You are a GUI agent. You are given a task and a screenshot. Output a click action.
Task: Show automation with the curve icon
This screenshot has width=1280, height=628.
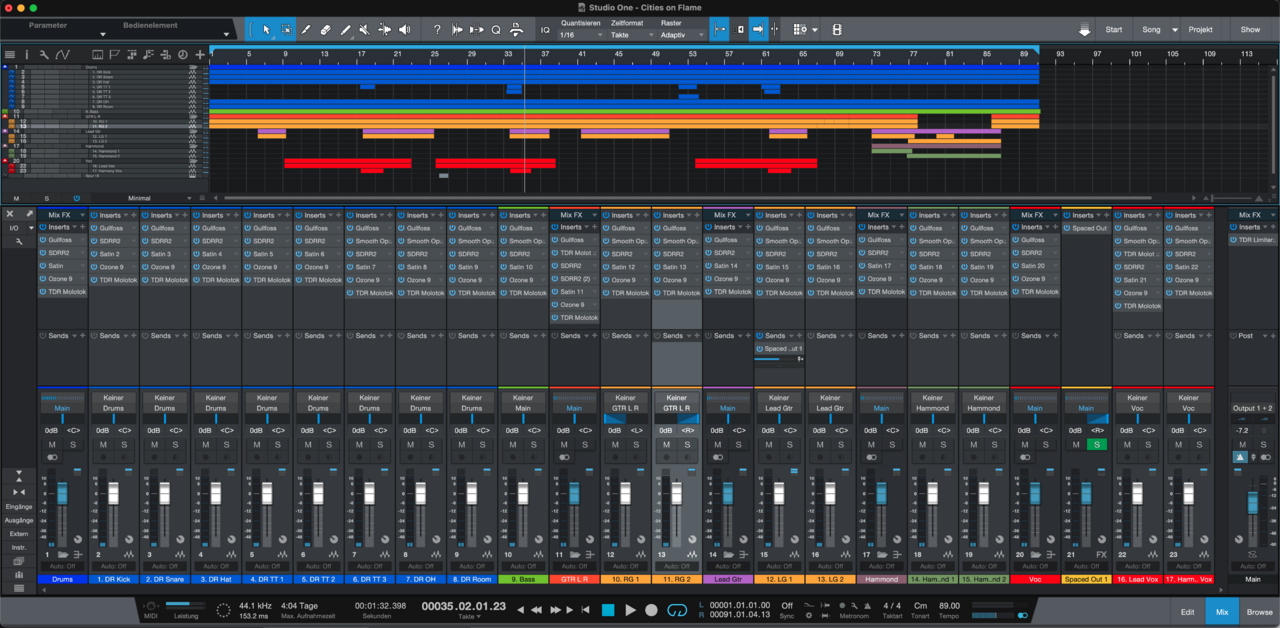point(62,54)
